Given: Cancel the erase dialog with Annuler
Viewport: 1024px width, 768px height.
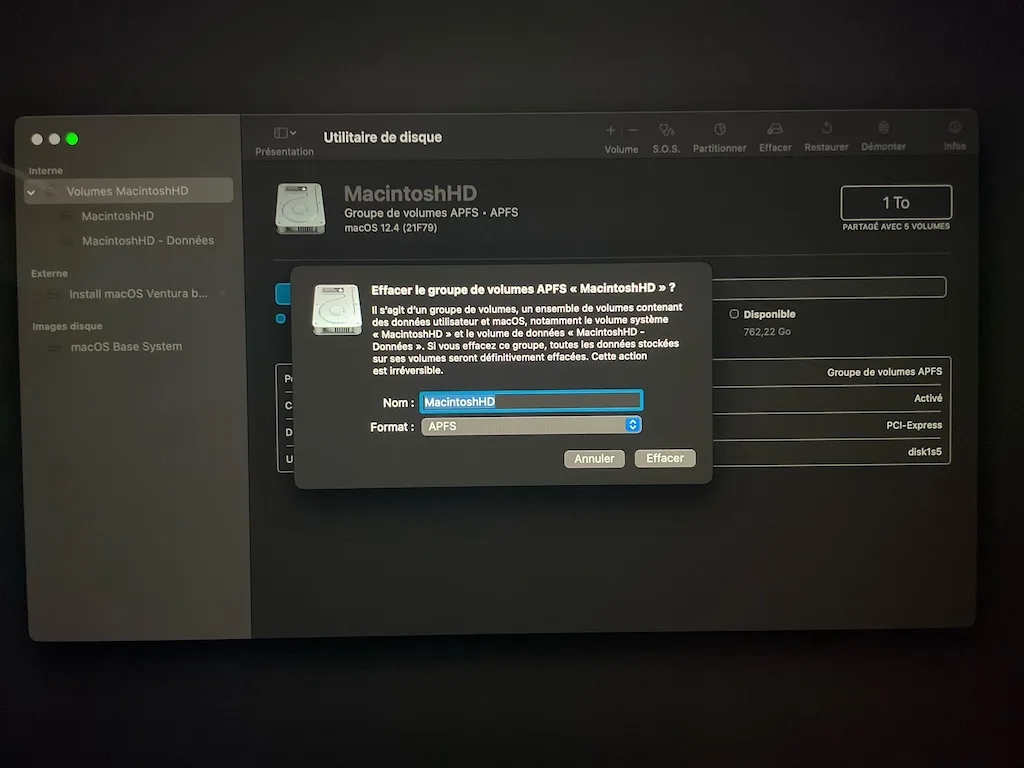Looking at the screenshot, I should pos(594,458).
